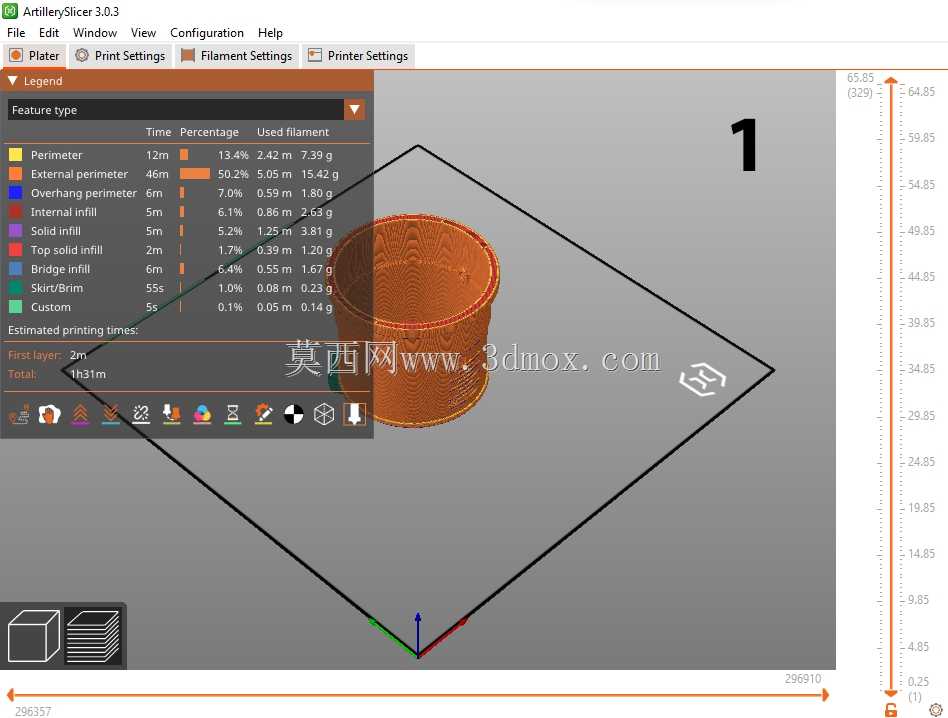Click the 34.85 tick on layer ruler
This screenshot has height=718, width=948.
coord(921,368)
